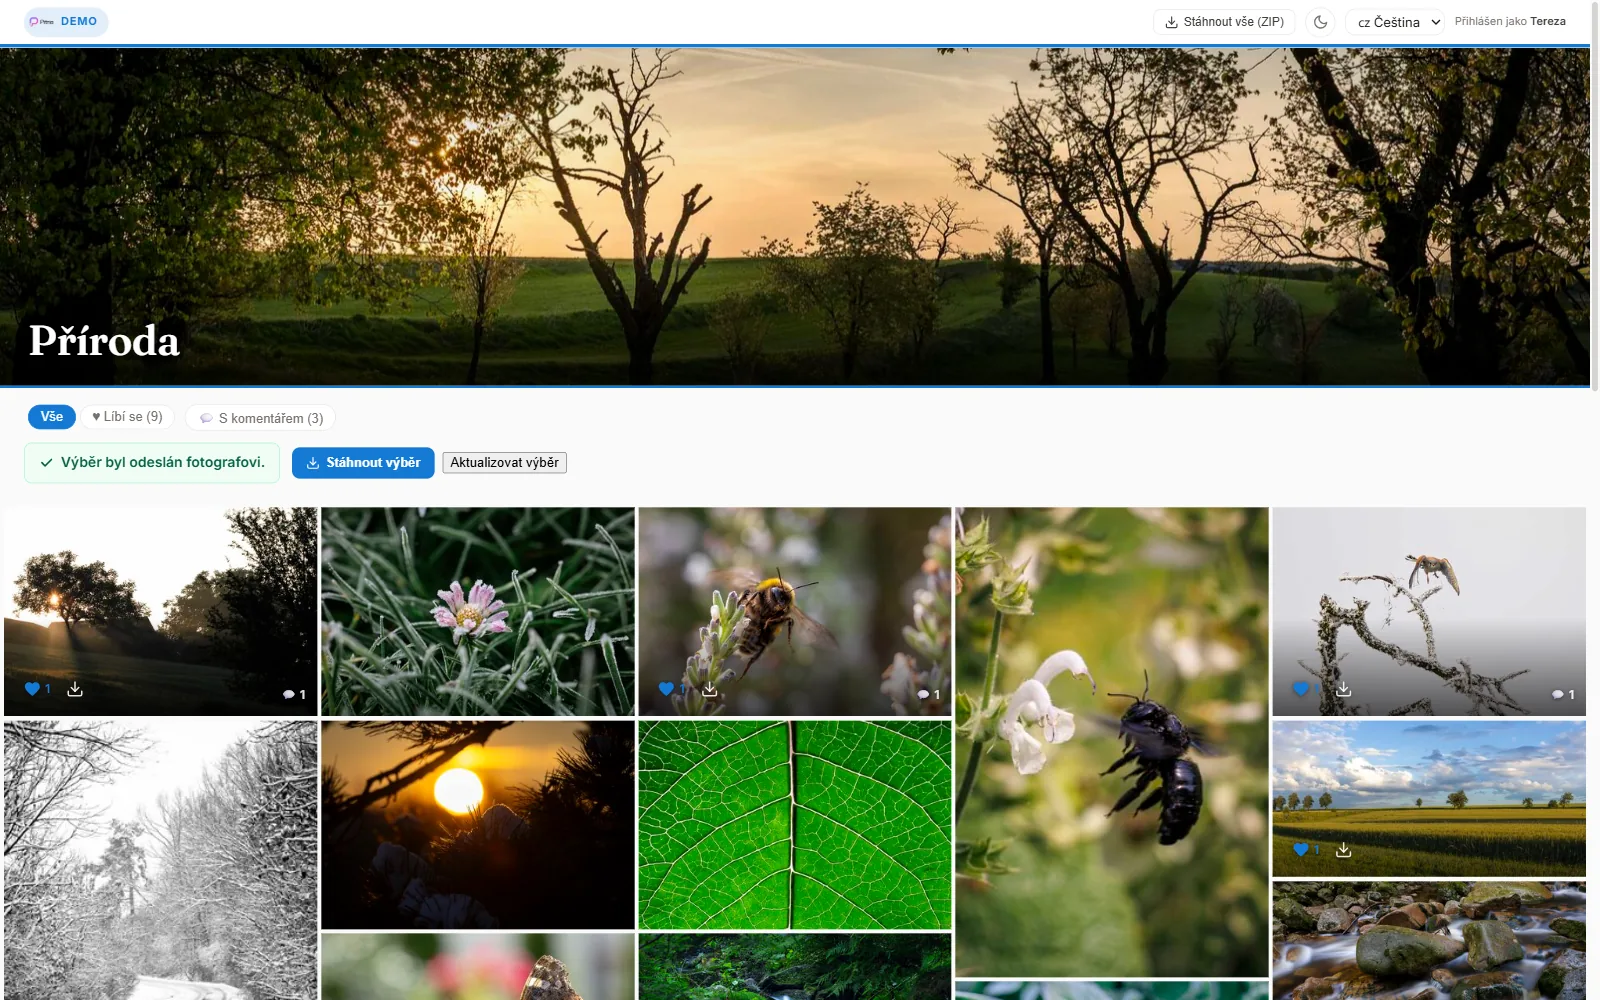
Task: Select the Vše filter tab
Action: pyautogui.click(x=52, y=417)
